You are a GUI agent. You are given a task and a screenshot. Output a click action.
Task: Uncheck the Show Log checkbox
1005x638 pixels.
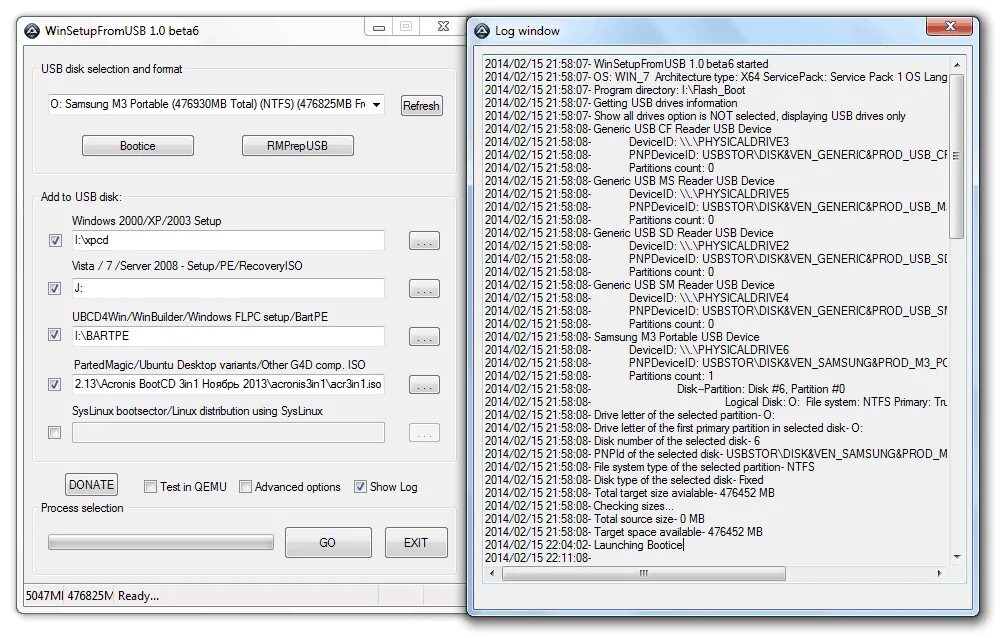(x=360, y=487)
